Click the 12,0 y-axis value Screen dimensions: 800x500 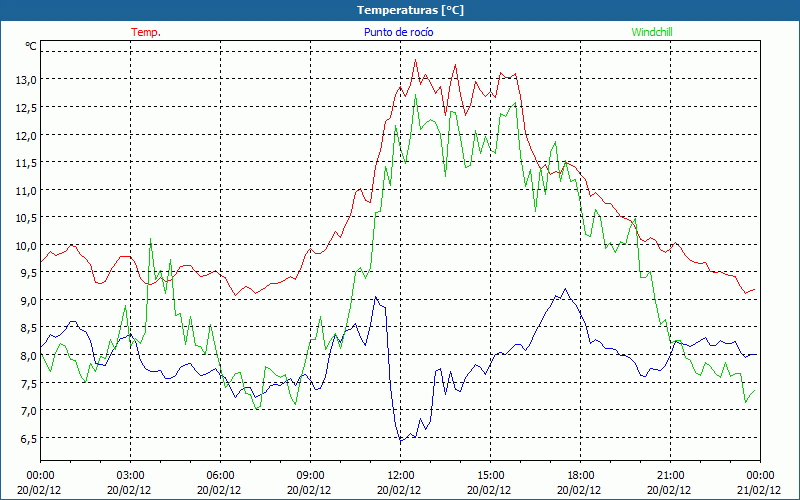tap(26, 135)
